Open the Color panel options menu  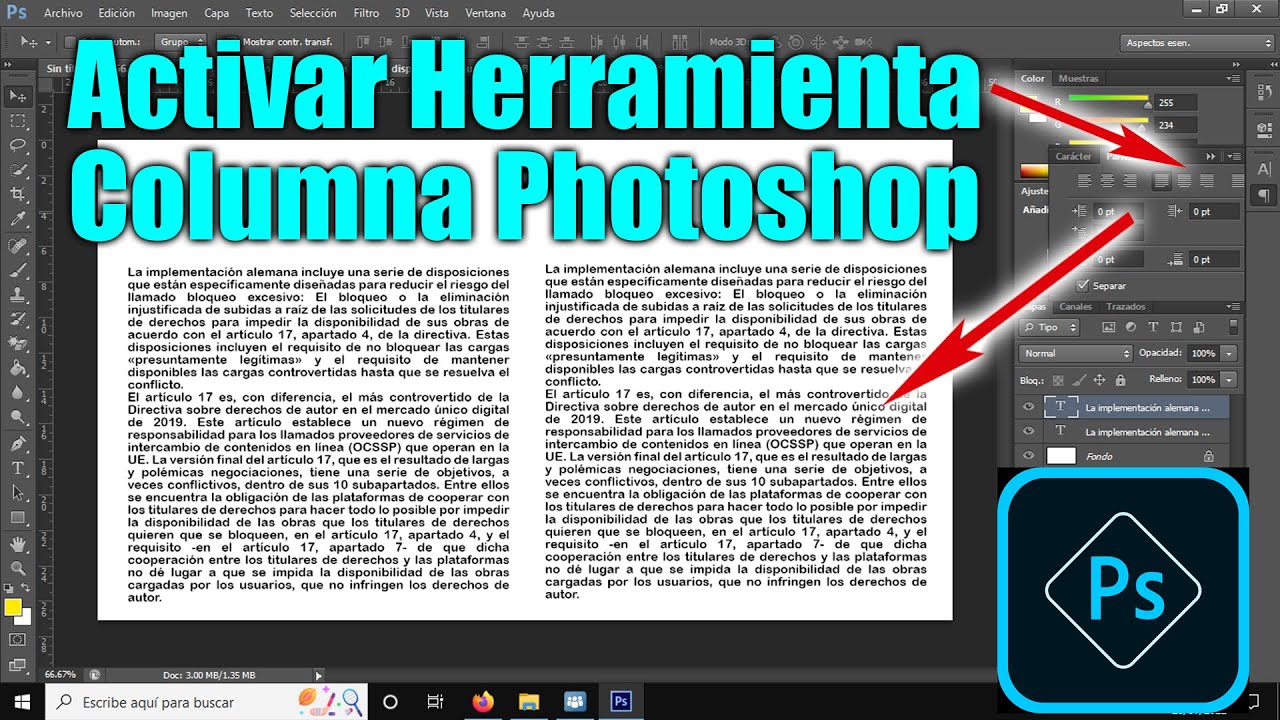pos(1233,78)
